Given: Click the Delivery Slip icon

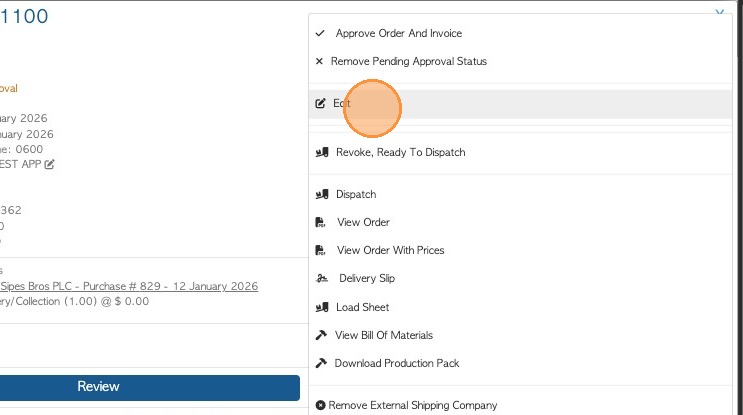Looking at the screenshot, I should click(x=322, y=278).
